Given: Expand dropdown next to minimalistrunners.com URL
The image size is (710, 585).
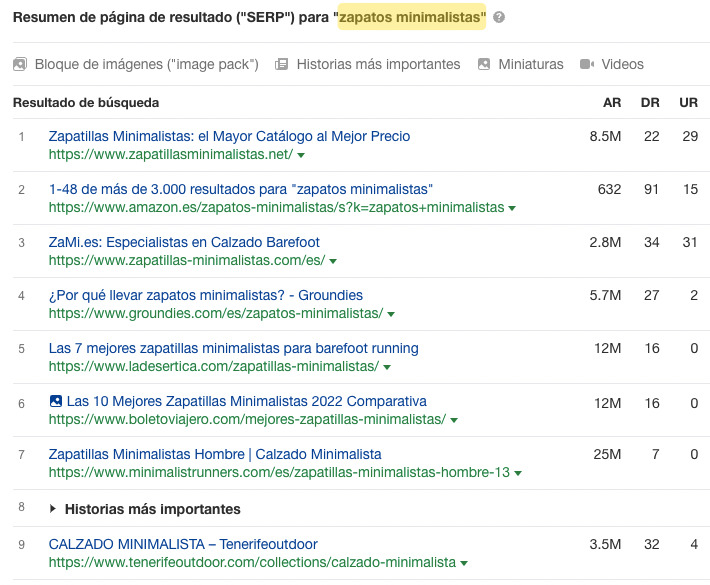Looking at the screenshot, I should coord(518,473).
